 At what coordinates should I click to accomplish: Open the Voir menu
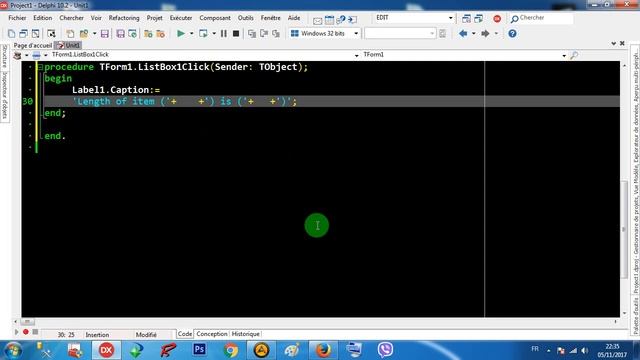tap(96, 18)
